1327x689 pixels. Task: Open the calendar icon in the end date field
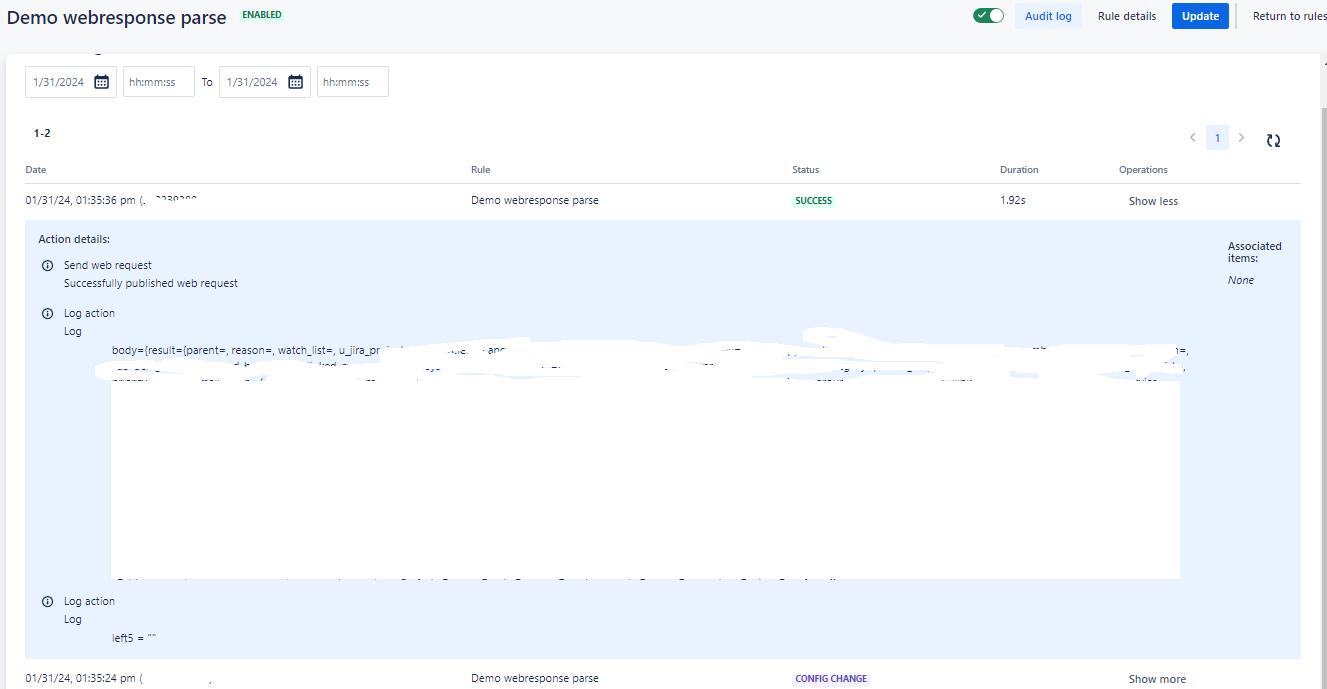click(x=295, y=82)
